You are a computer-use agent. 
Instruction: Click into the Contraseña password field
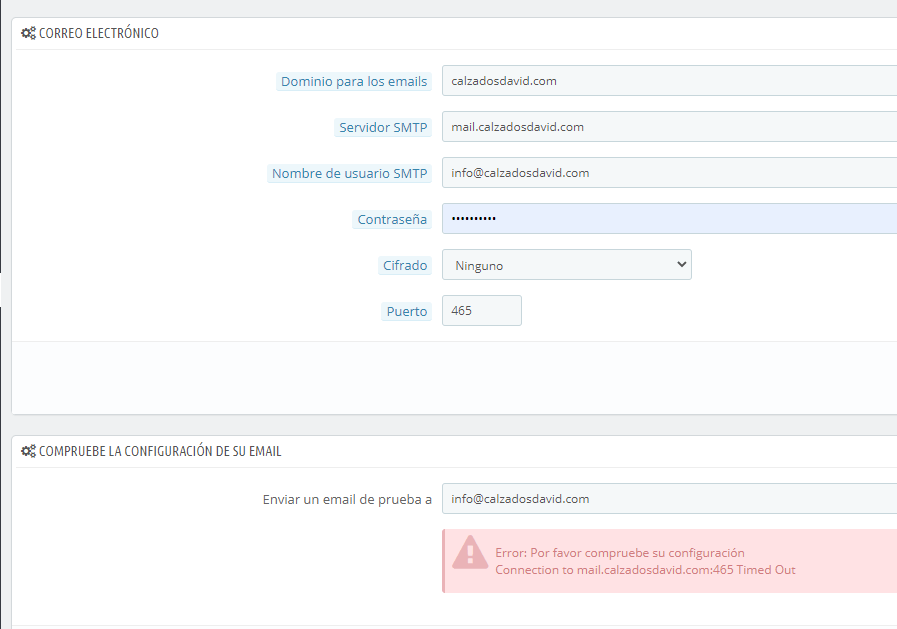(669, 218)
